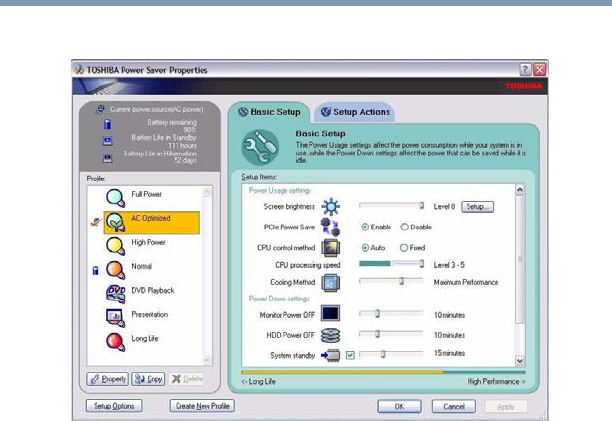Adjust the Monitor Power OFF slider
The height and width of the screenshot is (421, 612).
pos(391,313)
